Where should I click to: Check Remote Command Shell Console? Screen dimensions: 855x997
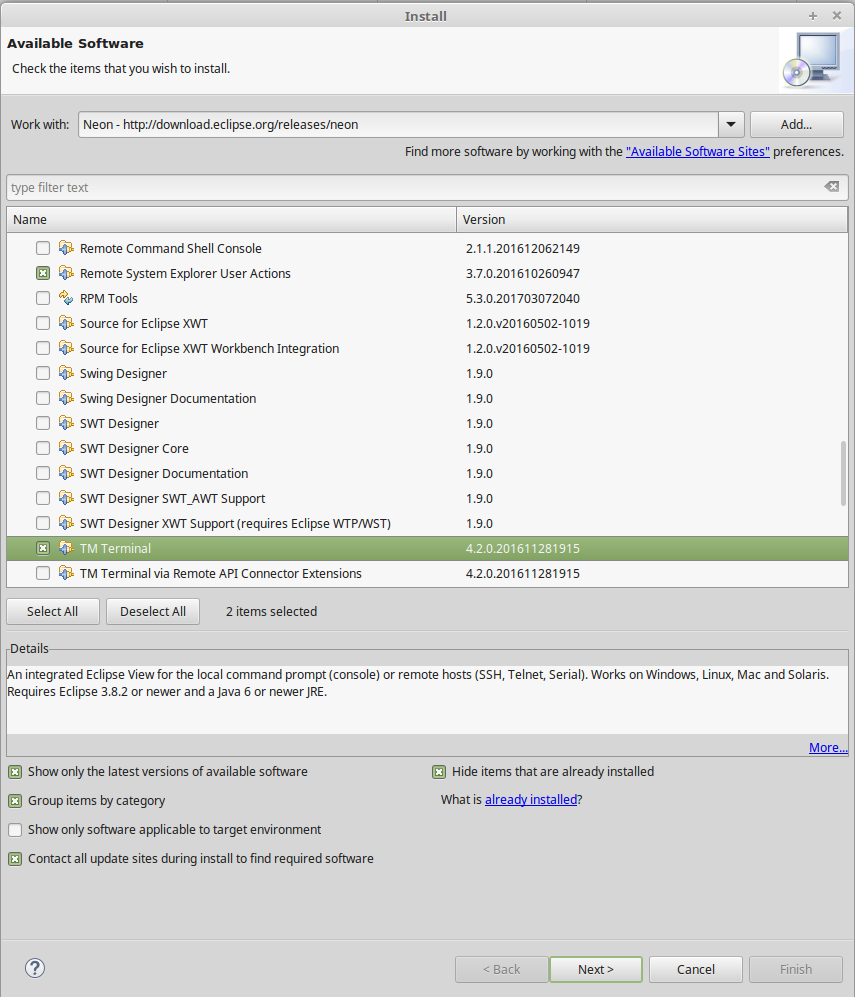point(43,248)
